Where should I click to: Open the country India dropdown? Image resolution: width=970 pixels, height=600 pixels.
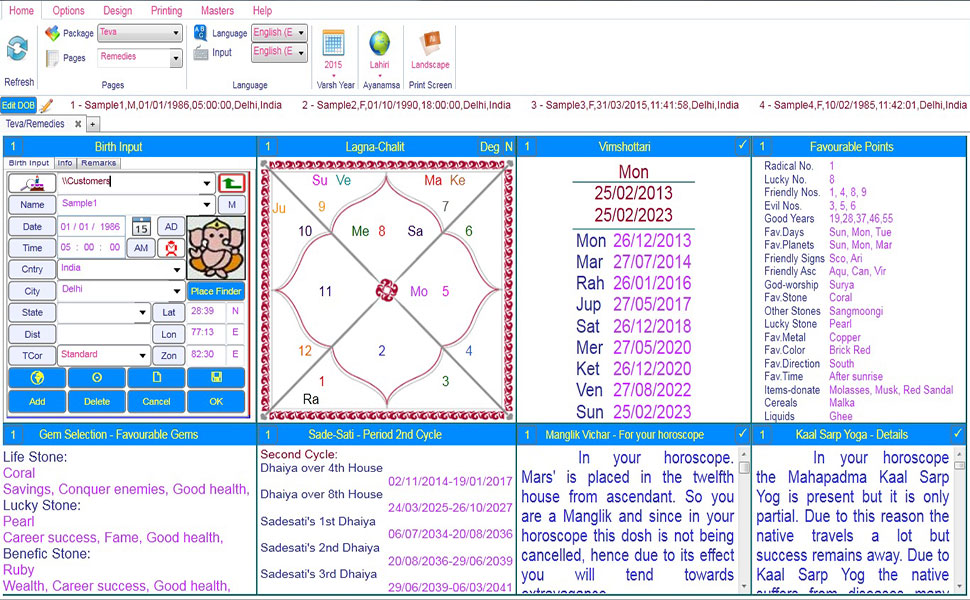click(x=177, y=270)
